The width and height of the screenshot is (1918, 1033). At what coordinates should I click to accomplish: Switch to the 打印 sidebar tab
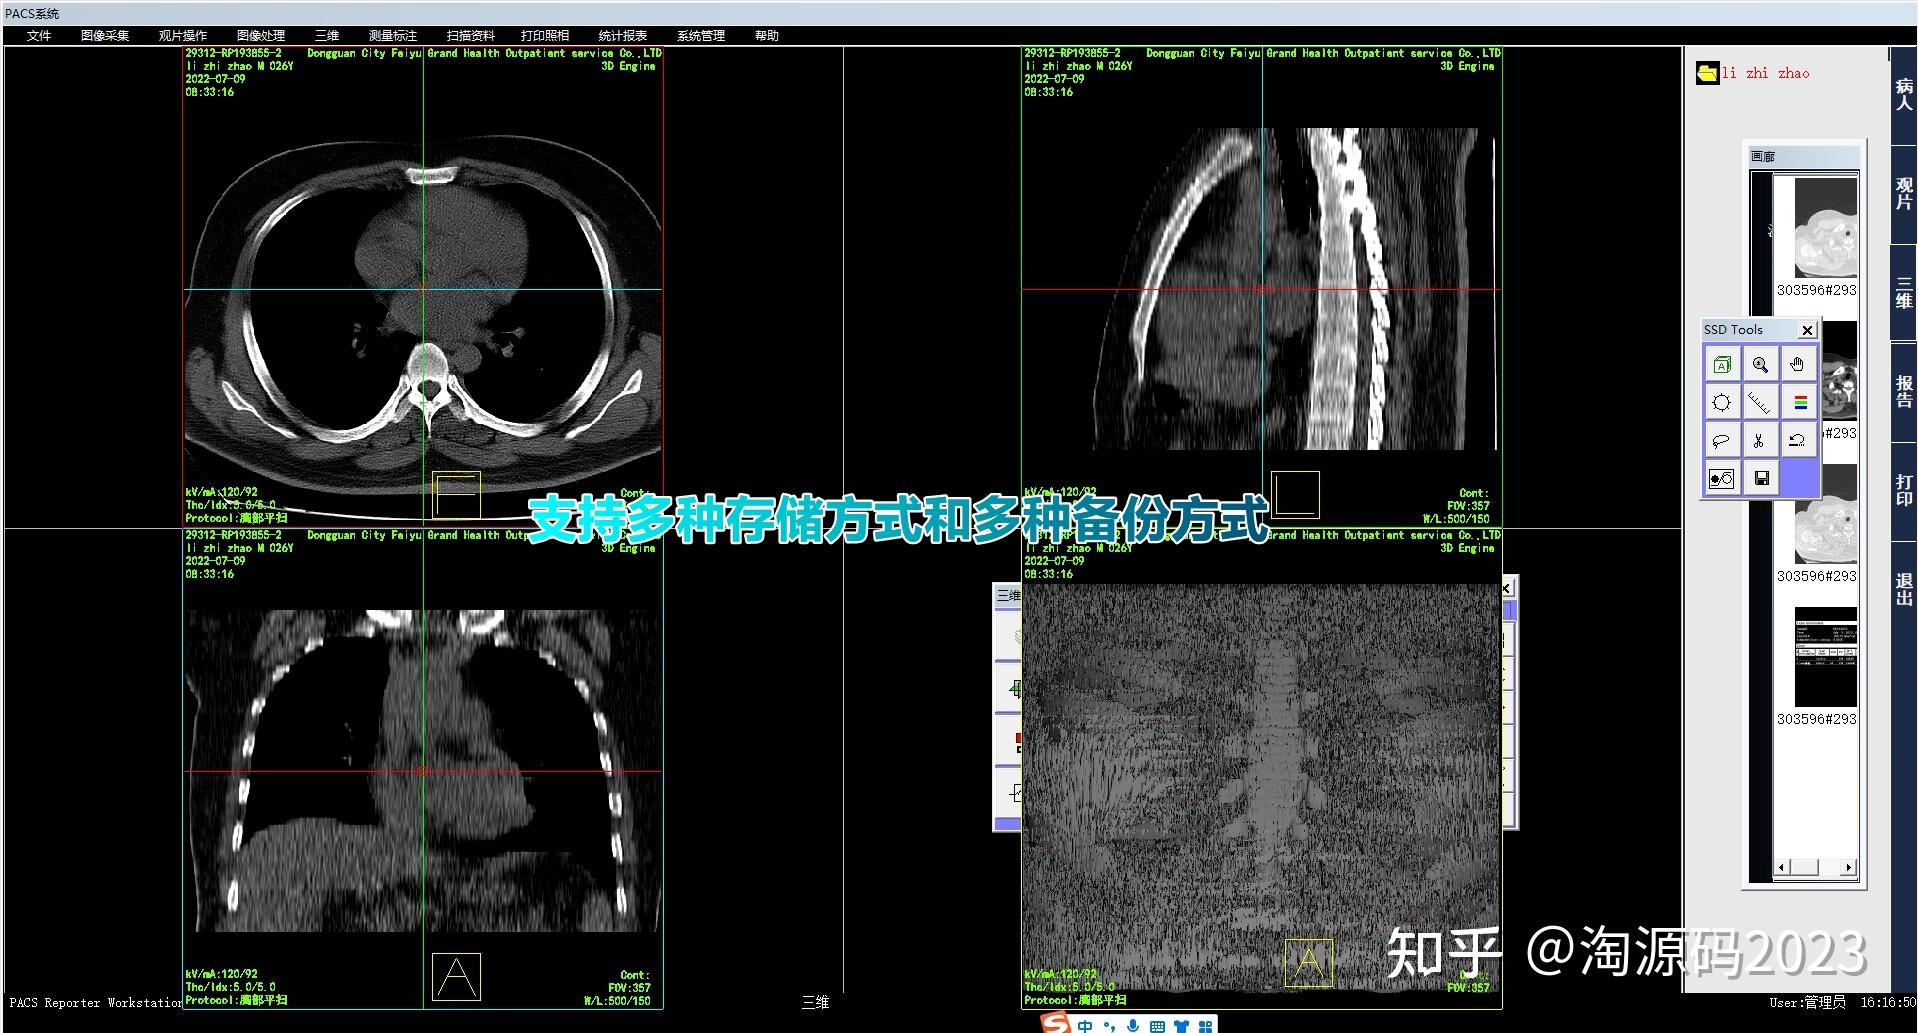1904,491
